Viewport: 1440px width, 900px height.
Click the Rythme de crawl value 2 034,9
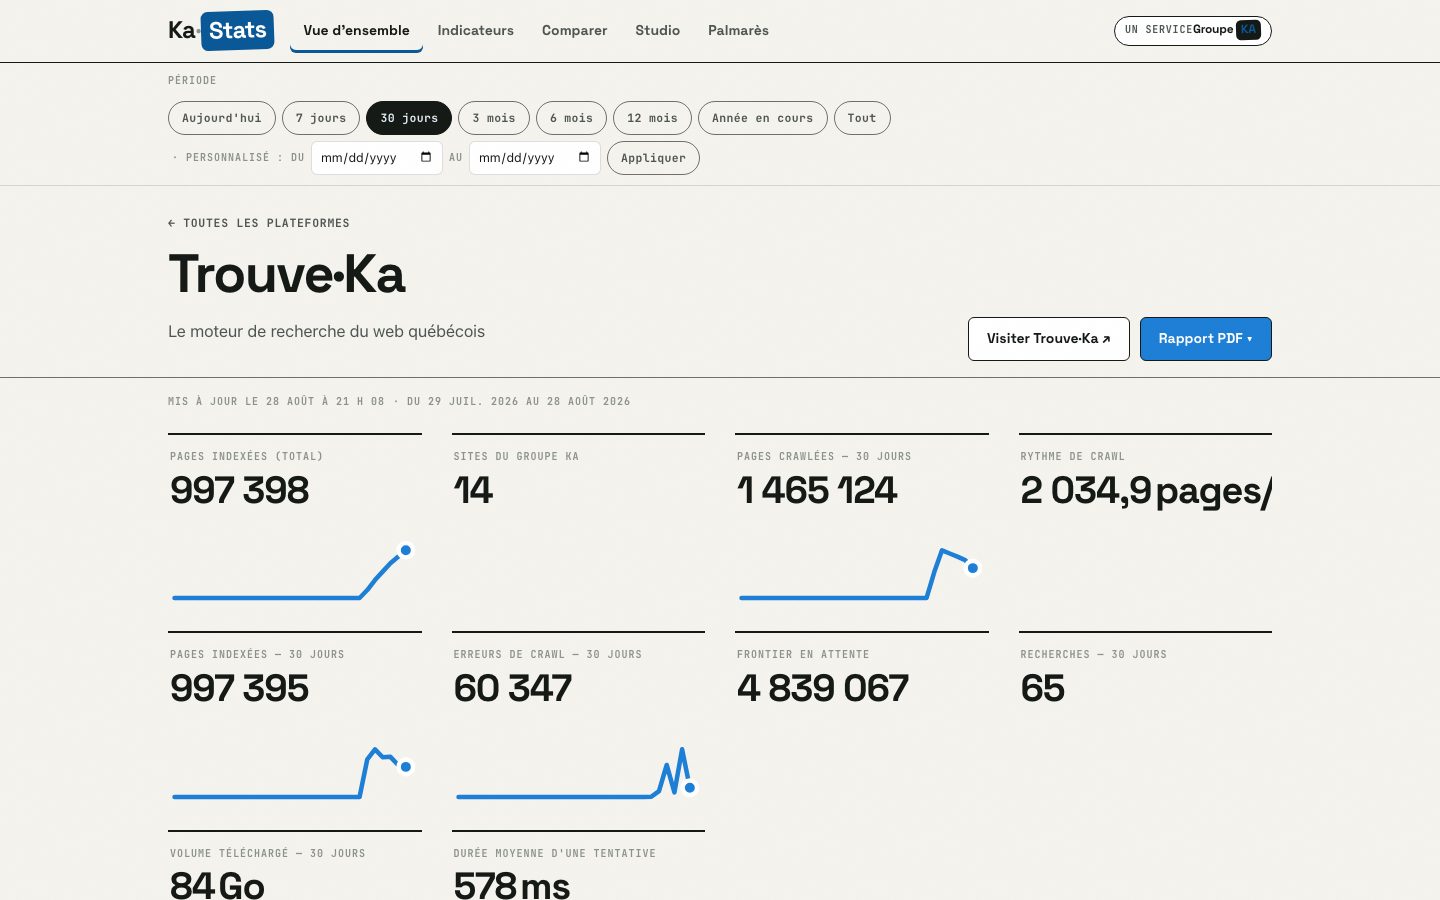1146,490
